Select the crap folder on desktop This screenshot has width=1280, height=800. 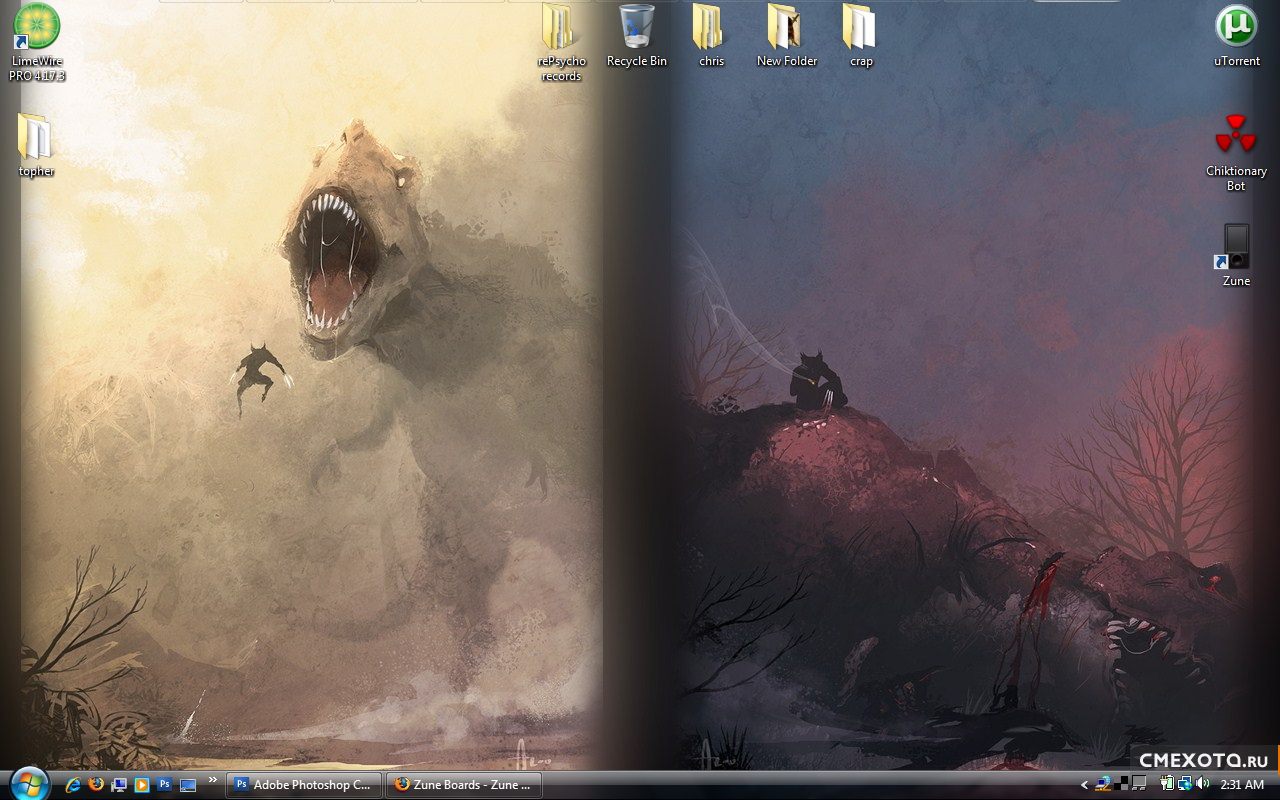pos(861,28)
